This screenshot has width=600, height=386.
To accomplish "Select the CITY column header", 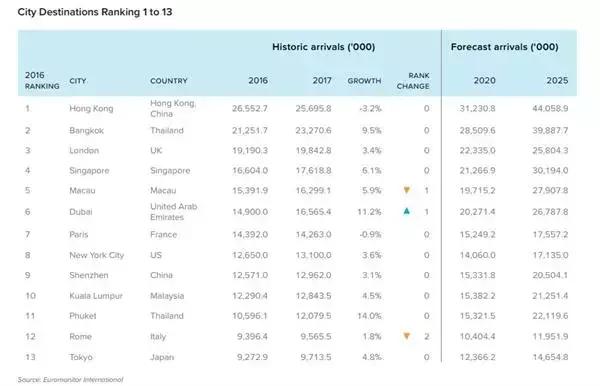I will [x=78, y=81].
